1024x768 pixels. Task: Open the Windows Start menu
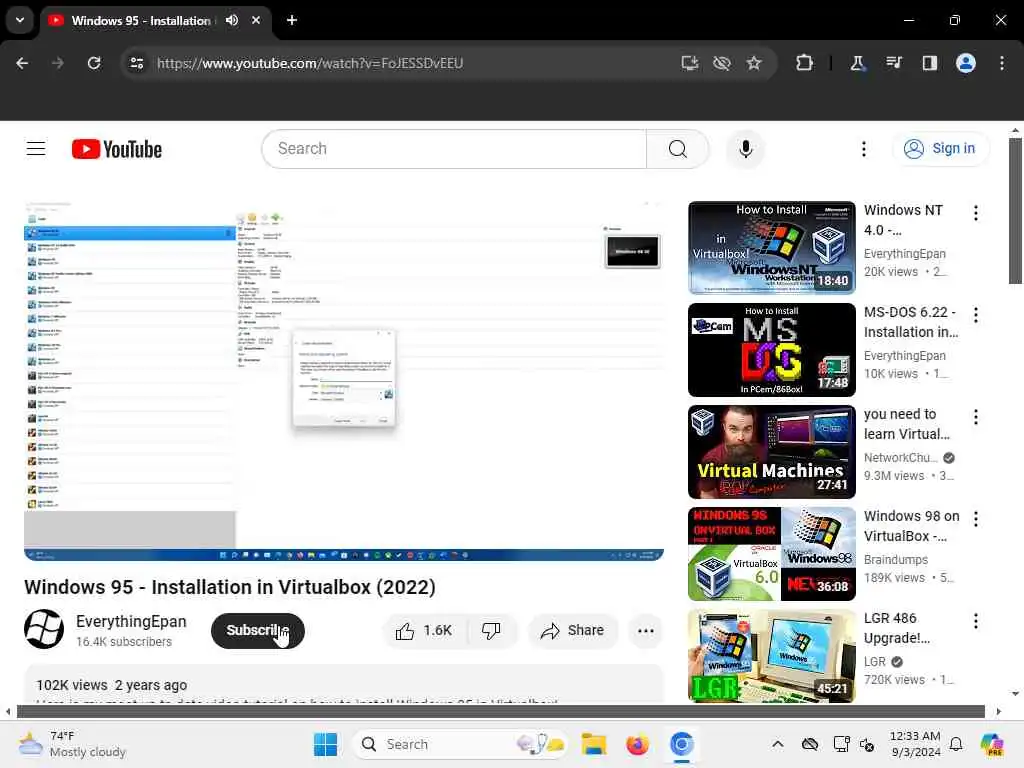coord(325,744)
